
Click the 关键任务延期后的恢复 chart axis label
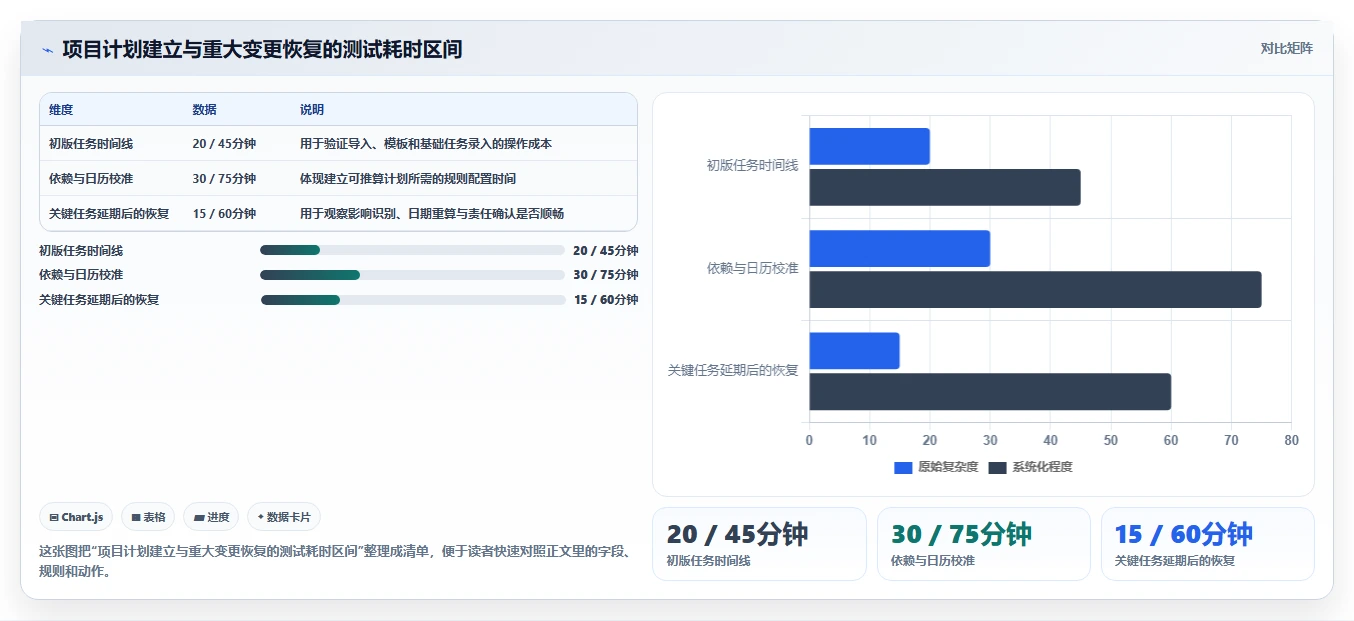[733, 370]
